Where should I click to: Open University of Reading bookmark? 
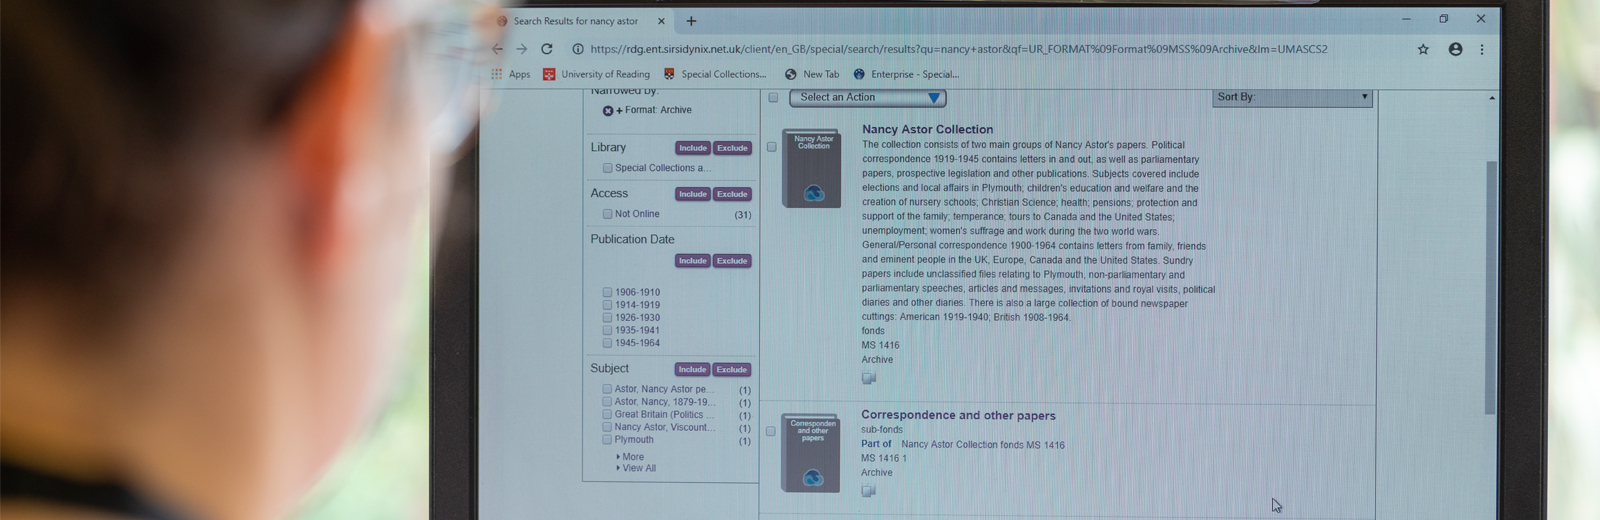point(596,74)
